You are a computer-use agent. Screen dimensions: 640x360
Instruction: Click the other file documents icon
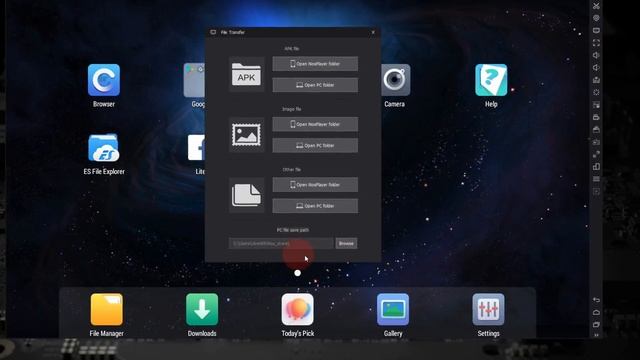click(x=247, y=195)
